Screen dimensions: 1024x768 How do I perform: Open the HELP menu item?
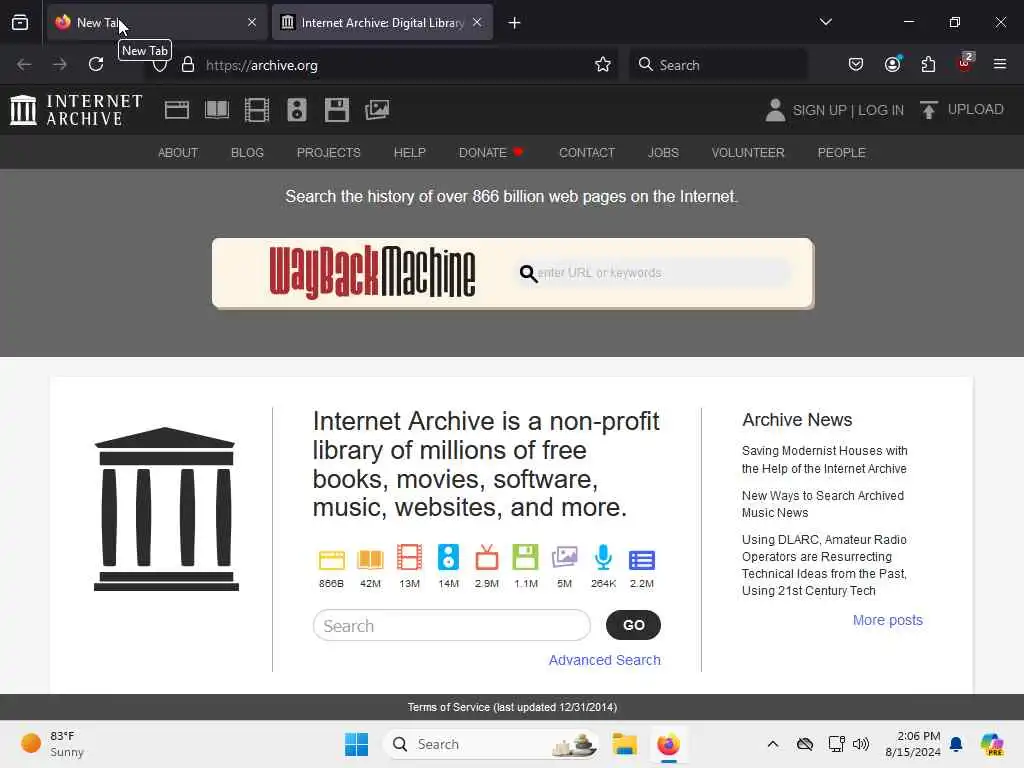click(x=409, y=153)
